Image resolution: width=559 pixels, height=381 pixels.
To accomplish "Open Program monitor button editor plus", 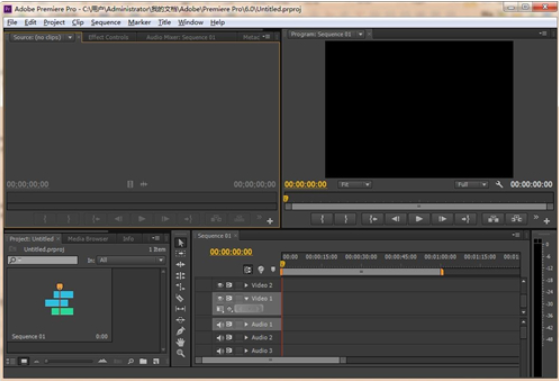I will (x=547, y=221).
